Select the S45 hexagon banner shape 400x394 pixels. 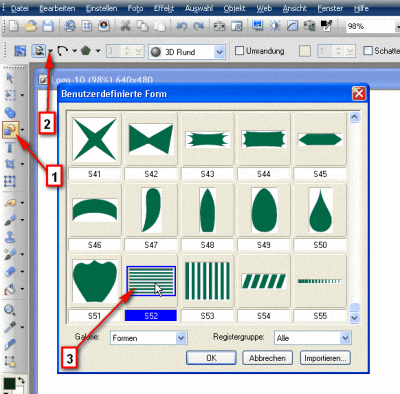[320, 139]
